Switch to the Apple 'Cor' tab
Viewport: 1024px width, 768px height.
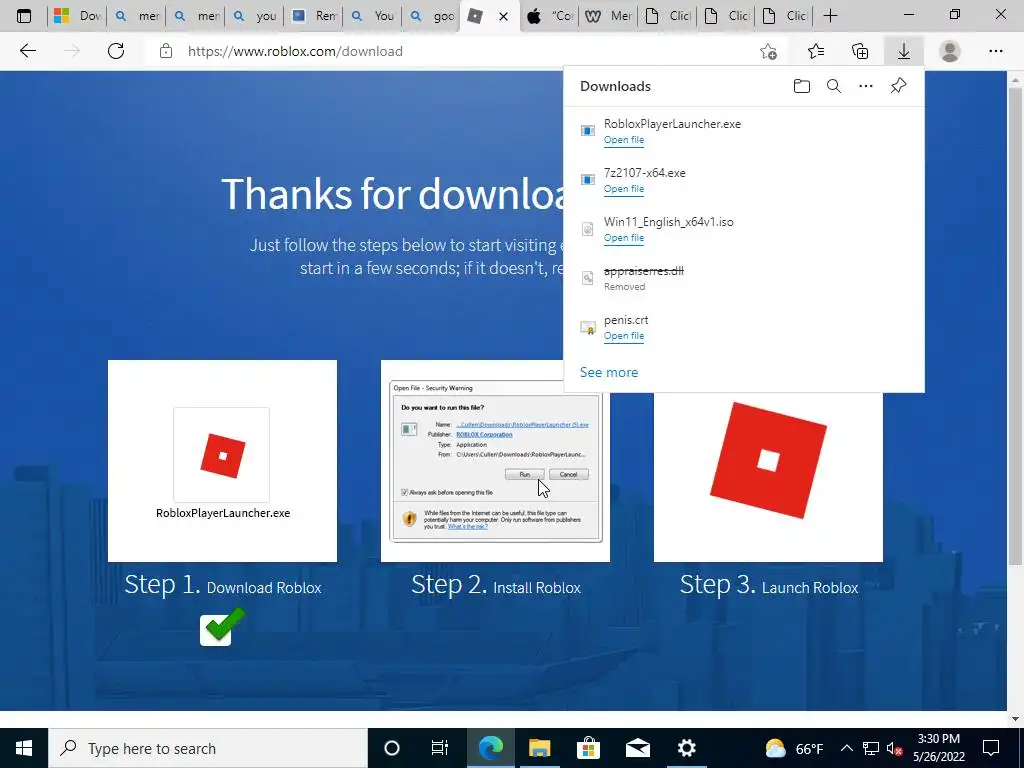tap(550, 16)
